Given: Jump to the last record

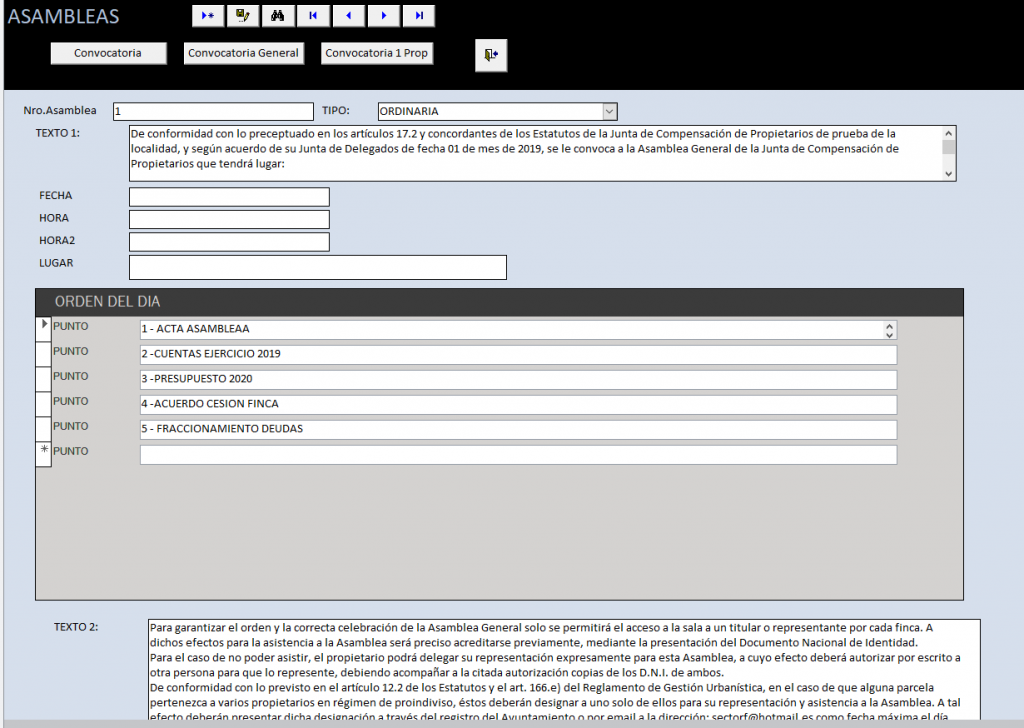Looking at the screenshot, I should 419,16.
